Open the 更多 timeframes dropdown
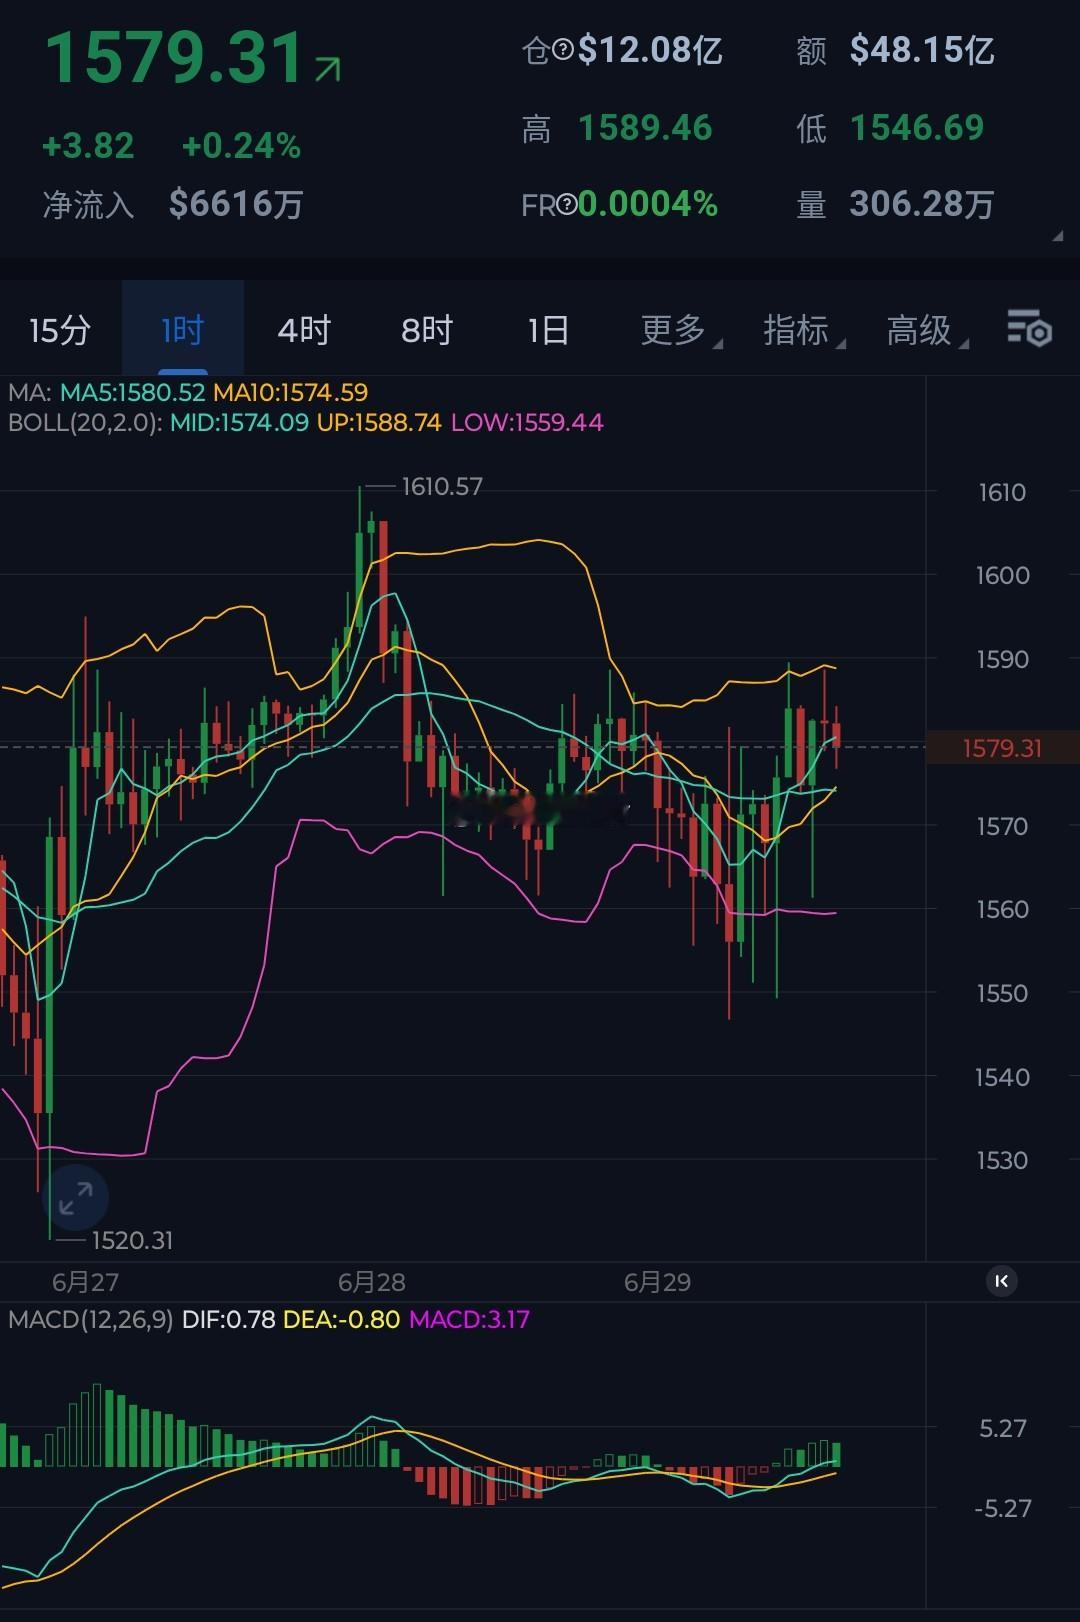 tap(681, 329)
